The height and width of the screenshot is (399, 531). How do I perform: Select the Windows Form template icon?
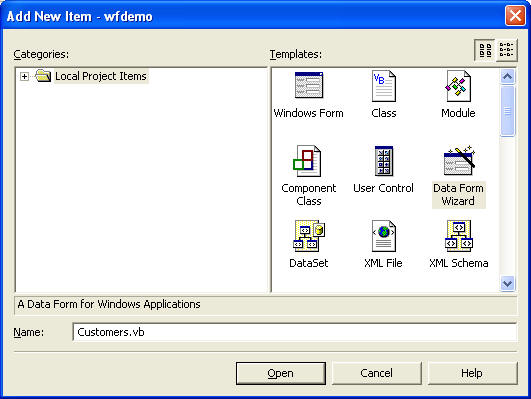tap(309, 85)
